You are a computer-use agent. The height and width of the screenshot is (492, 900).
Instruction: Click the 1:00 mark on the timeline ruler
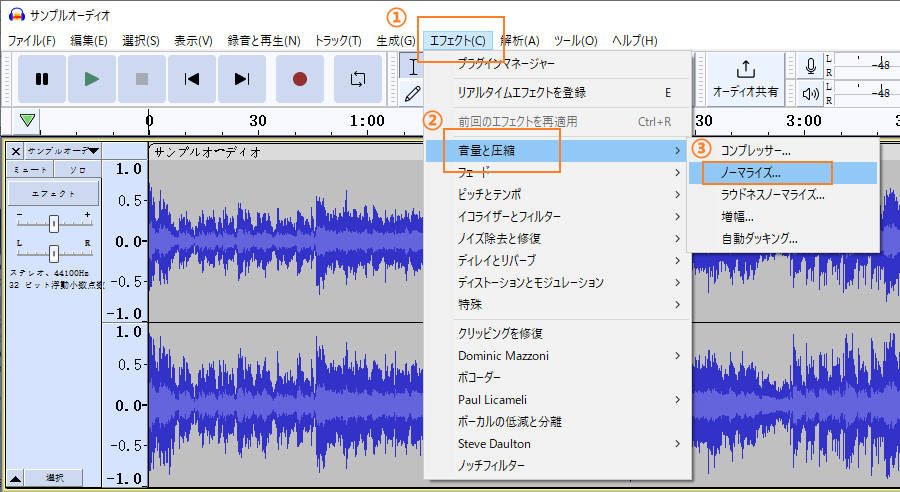(x=367, y=121)
